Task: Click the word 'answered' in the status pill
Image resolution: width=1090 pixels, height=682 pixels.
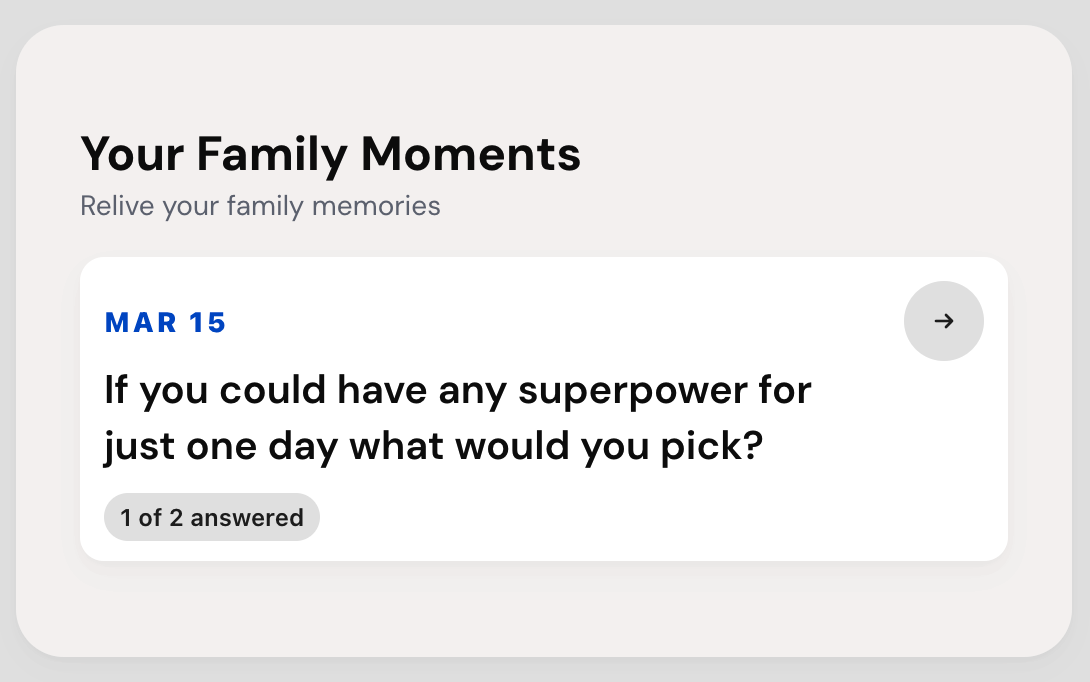Action: click(x=247, y=518)
